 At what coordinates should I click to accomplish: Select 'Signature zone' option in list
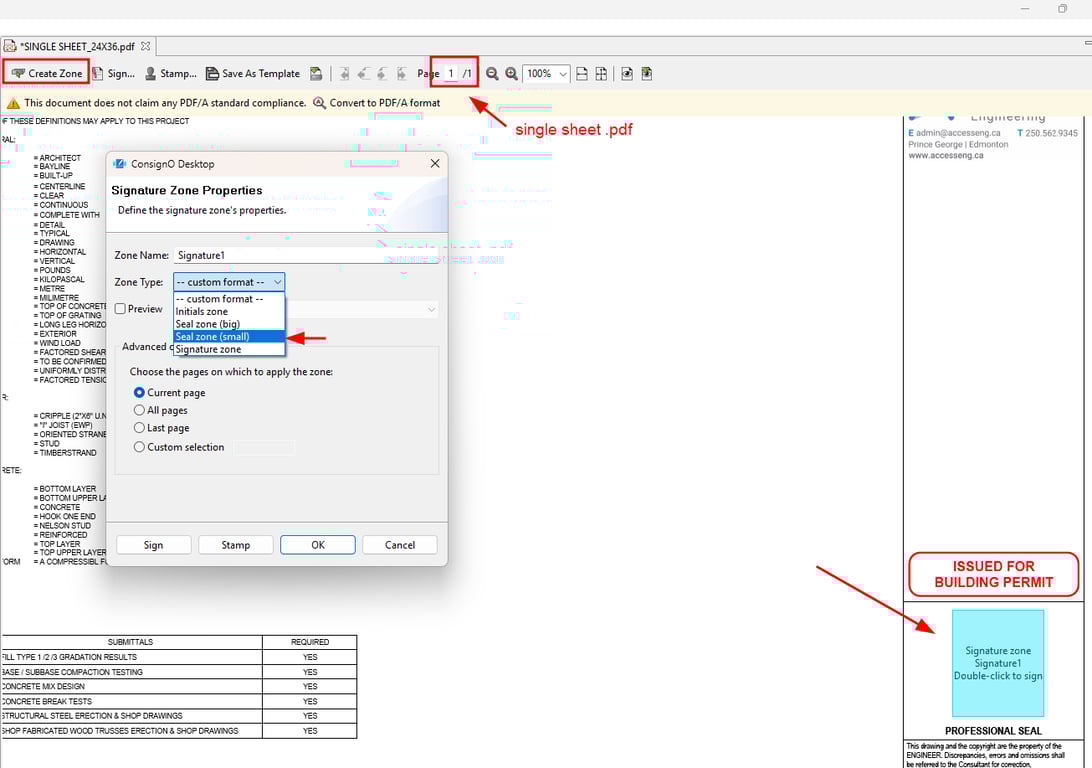click(229, 349)
